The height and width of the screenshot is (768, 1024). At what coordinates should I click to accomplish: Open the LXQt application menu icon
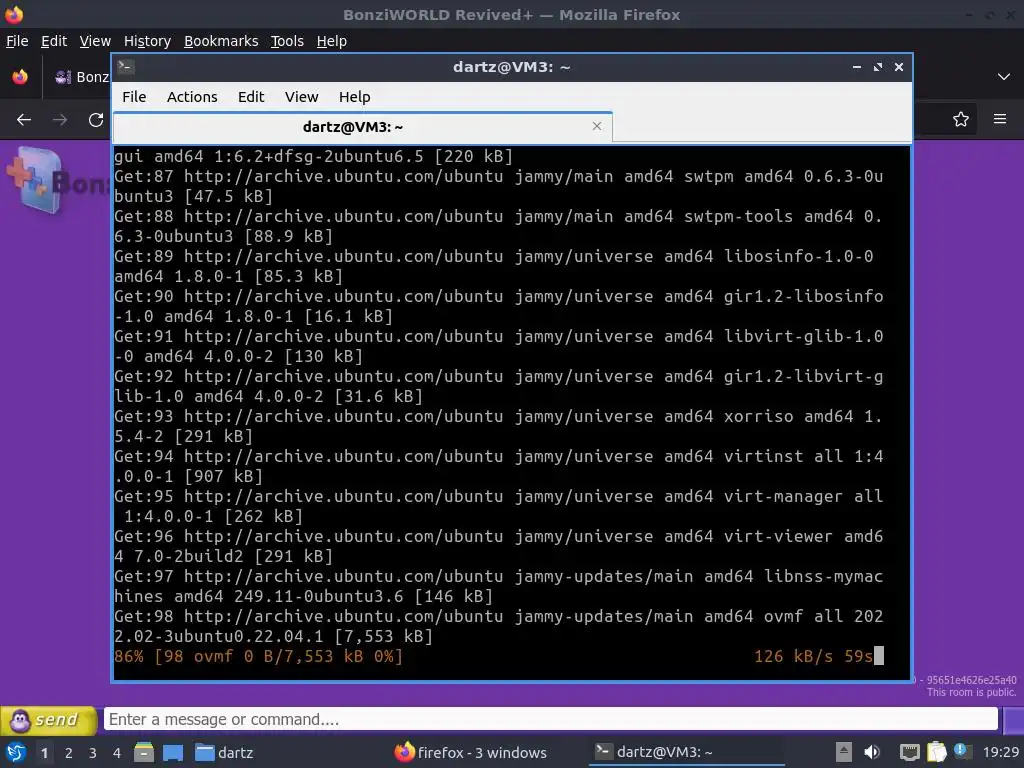pos(15,752)
